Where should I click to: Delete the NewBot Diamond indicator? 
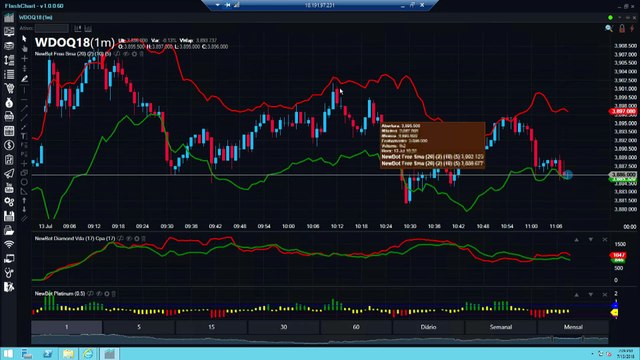pos(143,238)
